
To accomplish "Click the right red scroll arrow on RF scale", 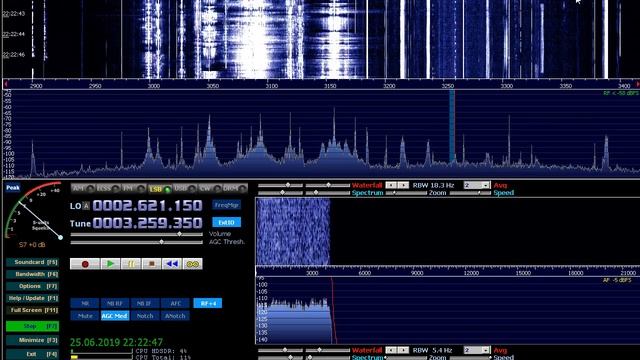I will click(x=637, y=84).
